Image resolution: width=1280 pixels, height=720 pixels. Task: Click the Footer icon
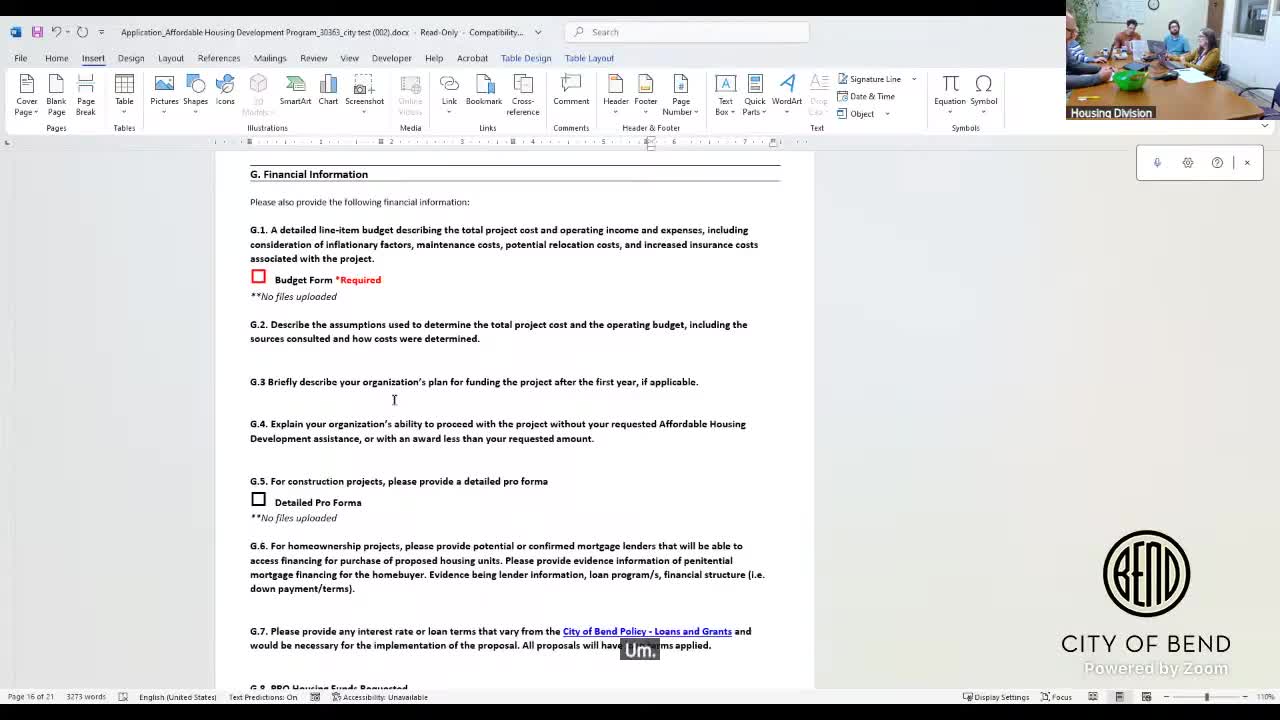(646, 83)
